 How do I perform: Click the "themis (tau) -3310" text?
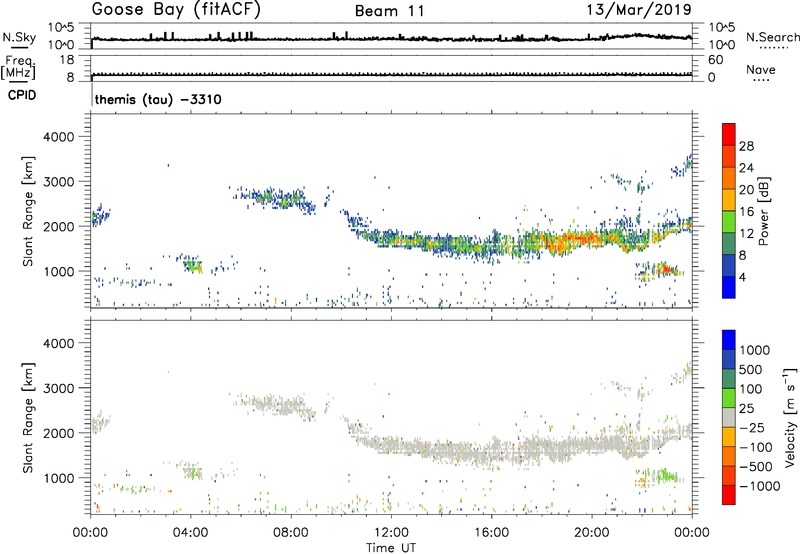coord(158,99)
